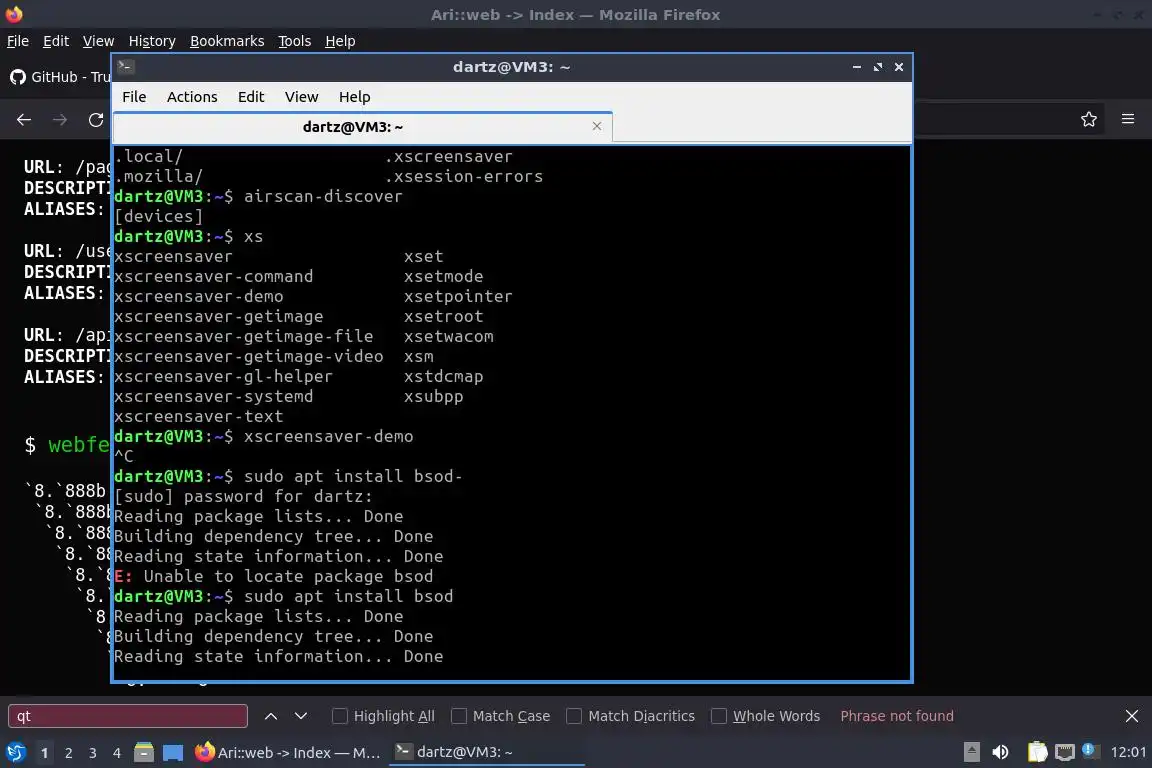The image size is (1152, 768).
Task: Close the terminal tab dartz@VM3
Action: point(597,126)
